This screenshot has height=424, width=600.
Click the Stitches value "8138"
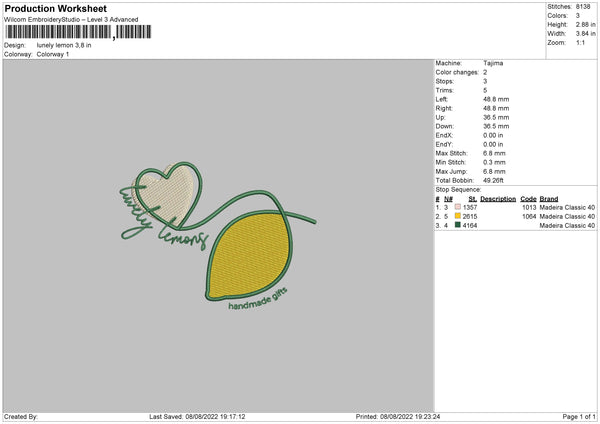click(583, 7)
